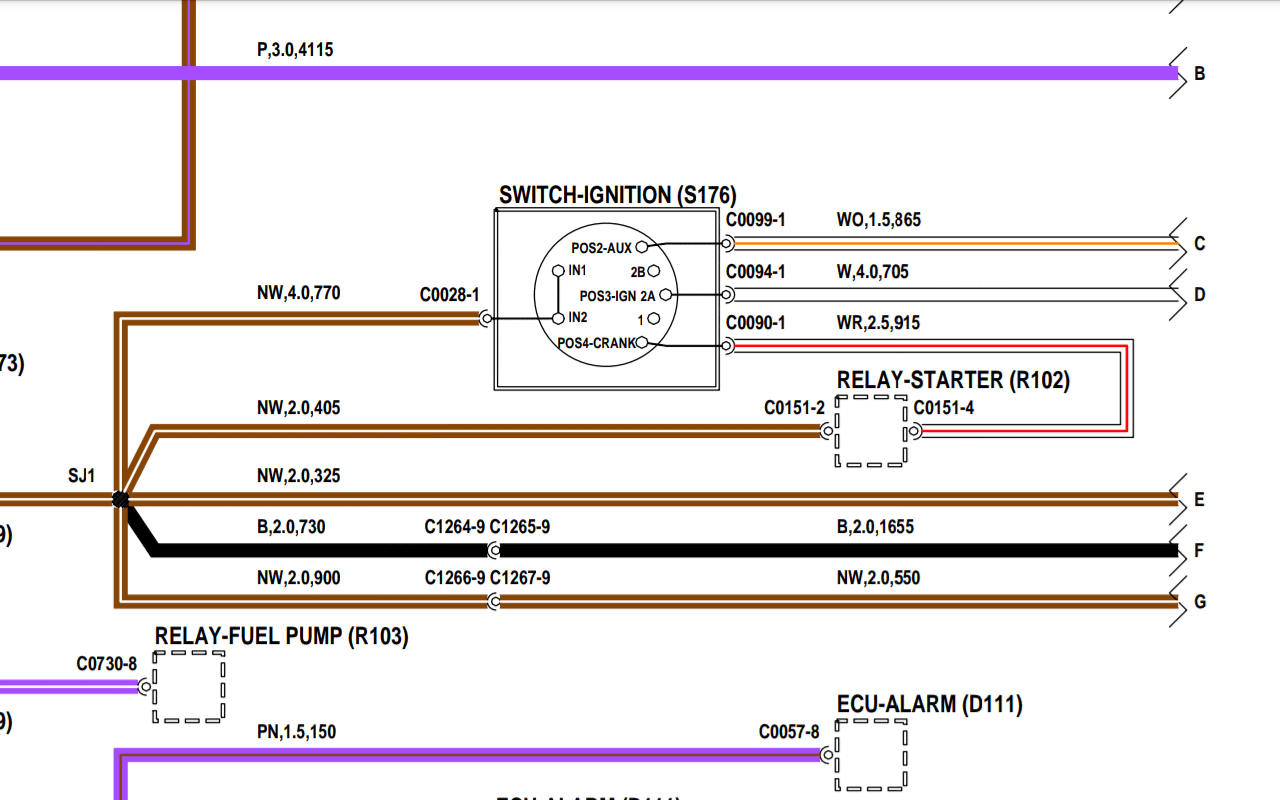1280x800 pixels.
Task: Select the RELAY-STARTER (R102) label
Action: (x=953, y=380)
